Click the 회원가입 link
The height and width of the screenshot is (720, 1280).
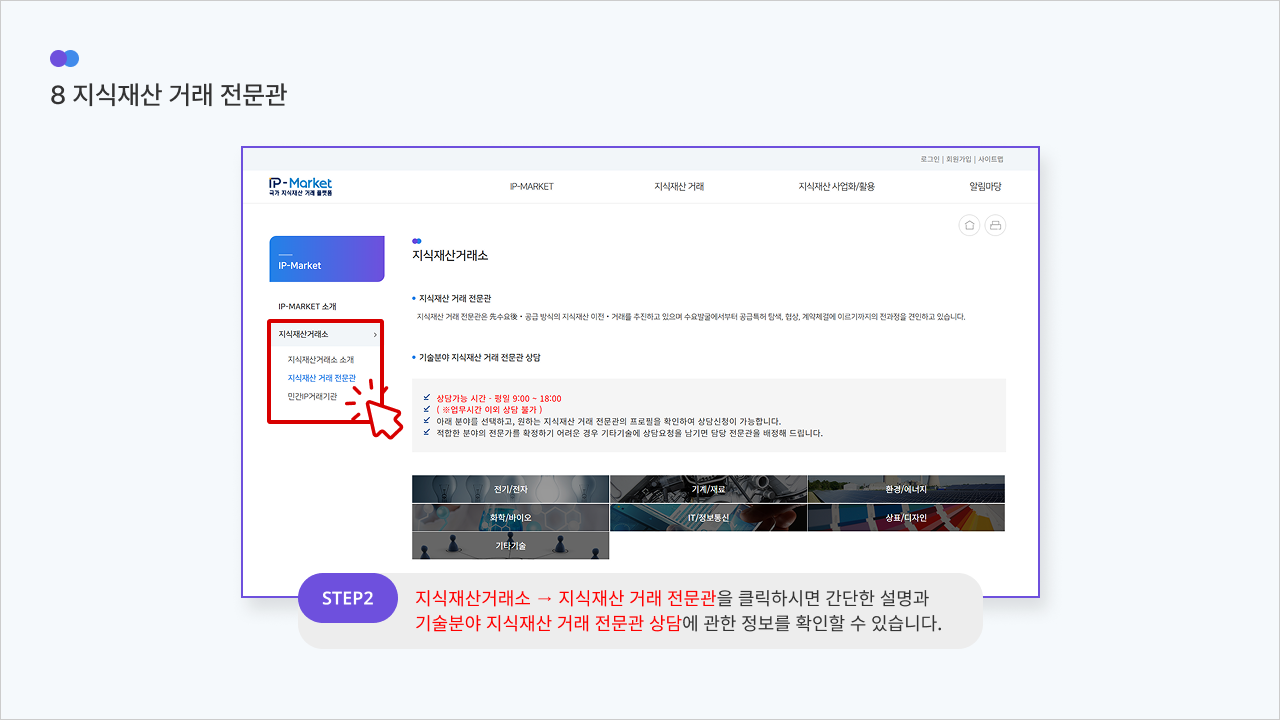pyautogui.click(x=958, y=159)
